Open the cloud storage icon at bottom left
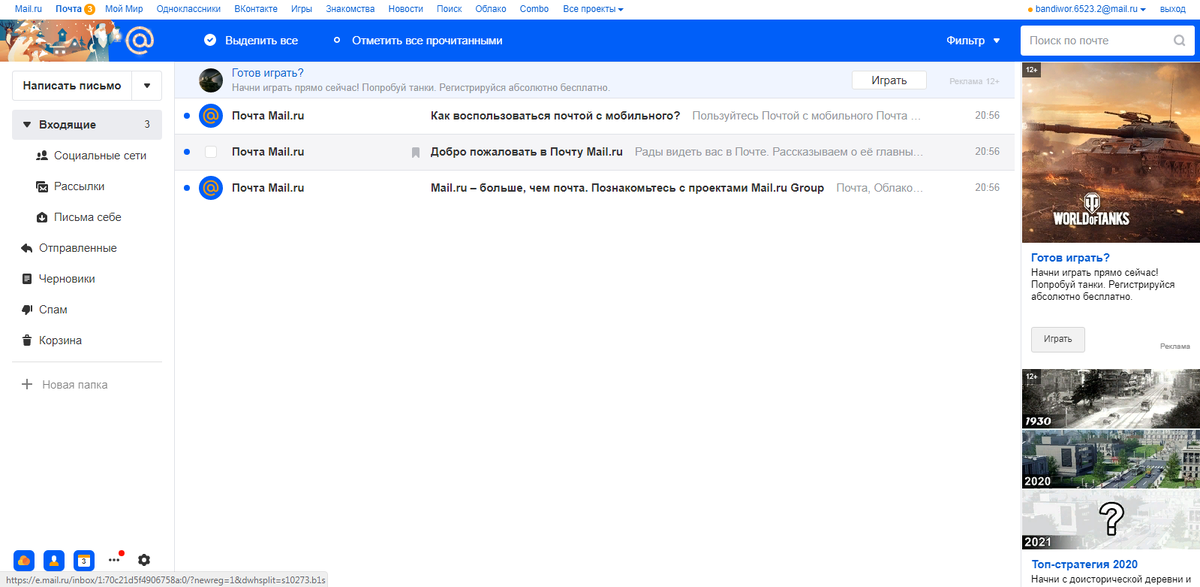The width and height of the screenshot is (1200, 587). tap(23, 560)
